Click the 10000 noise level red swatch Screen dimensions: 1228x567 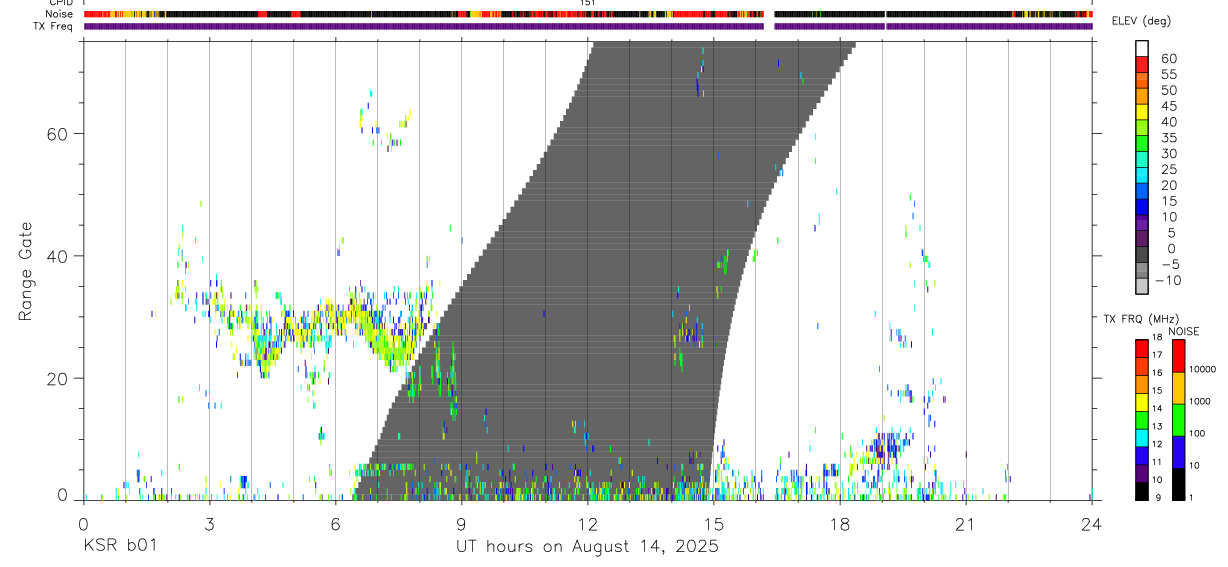(1177, 356)
